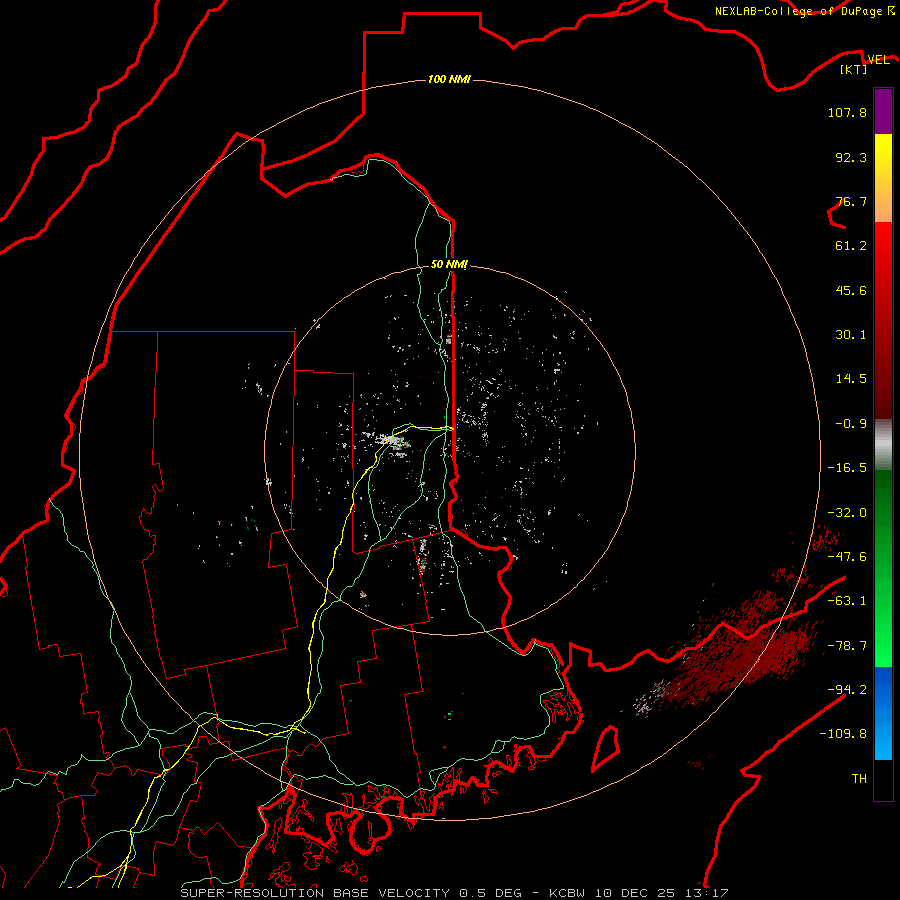Viewport: 900px width, 900px height.
Task: Click the 50 NMI range ring label
Action: [449, 265]
